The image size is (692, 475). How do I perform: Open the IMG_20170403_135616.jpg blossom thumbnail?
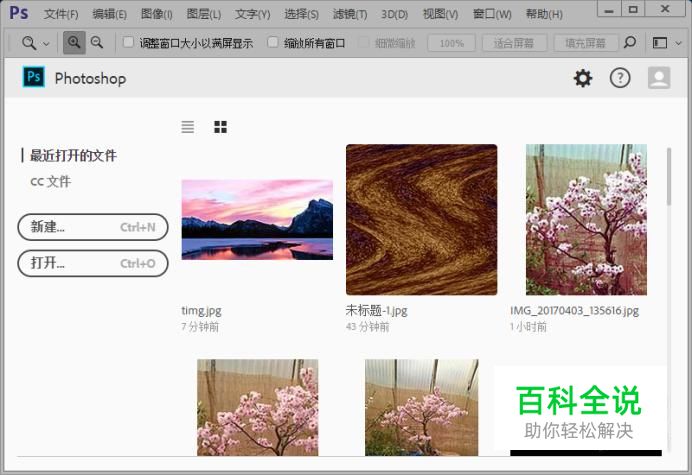(x=586, y=219)
